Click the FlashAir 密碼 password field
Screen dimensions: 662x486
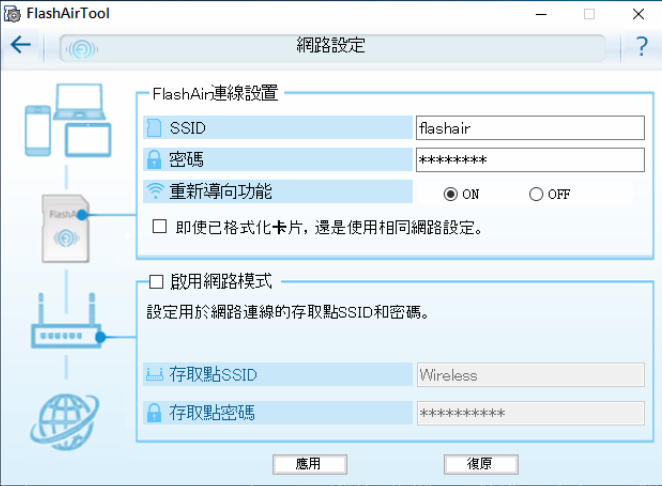tap(530, 160)
